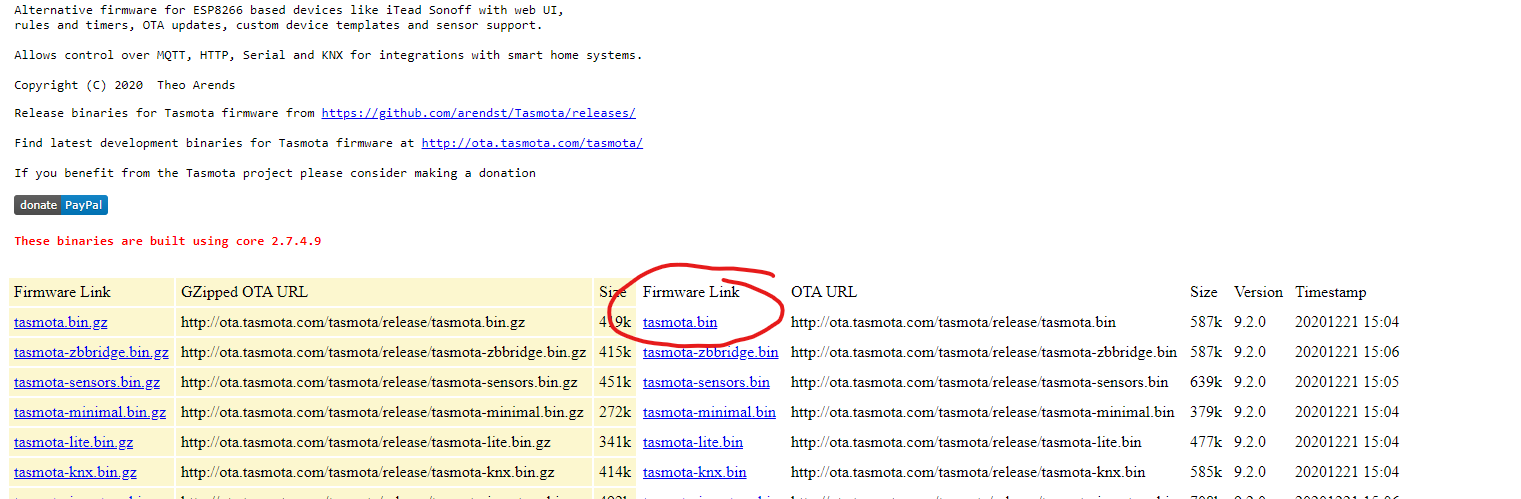Click the 639k size cell
Image resolution: width=1521 pixels, height=499 pixels.
[1206, 382]
